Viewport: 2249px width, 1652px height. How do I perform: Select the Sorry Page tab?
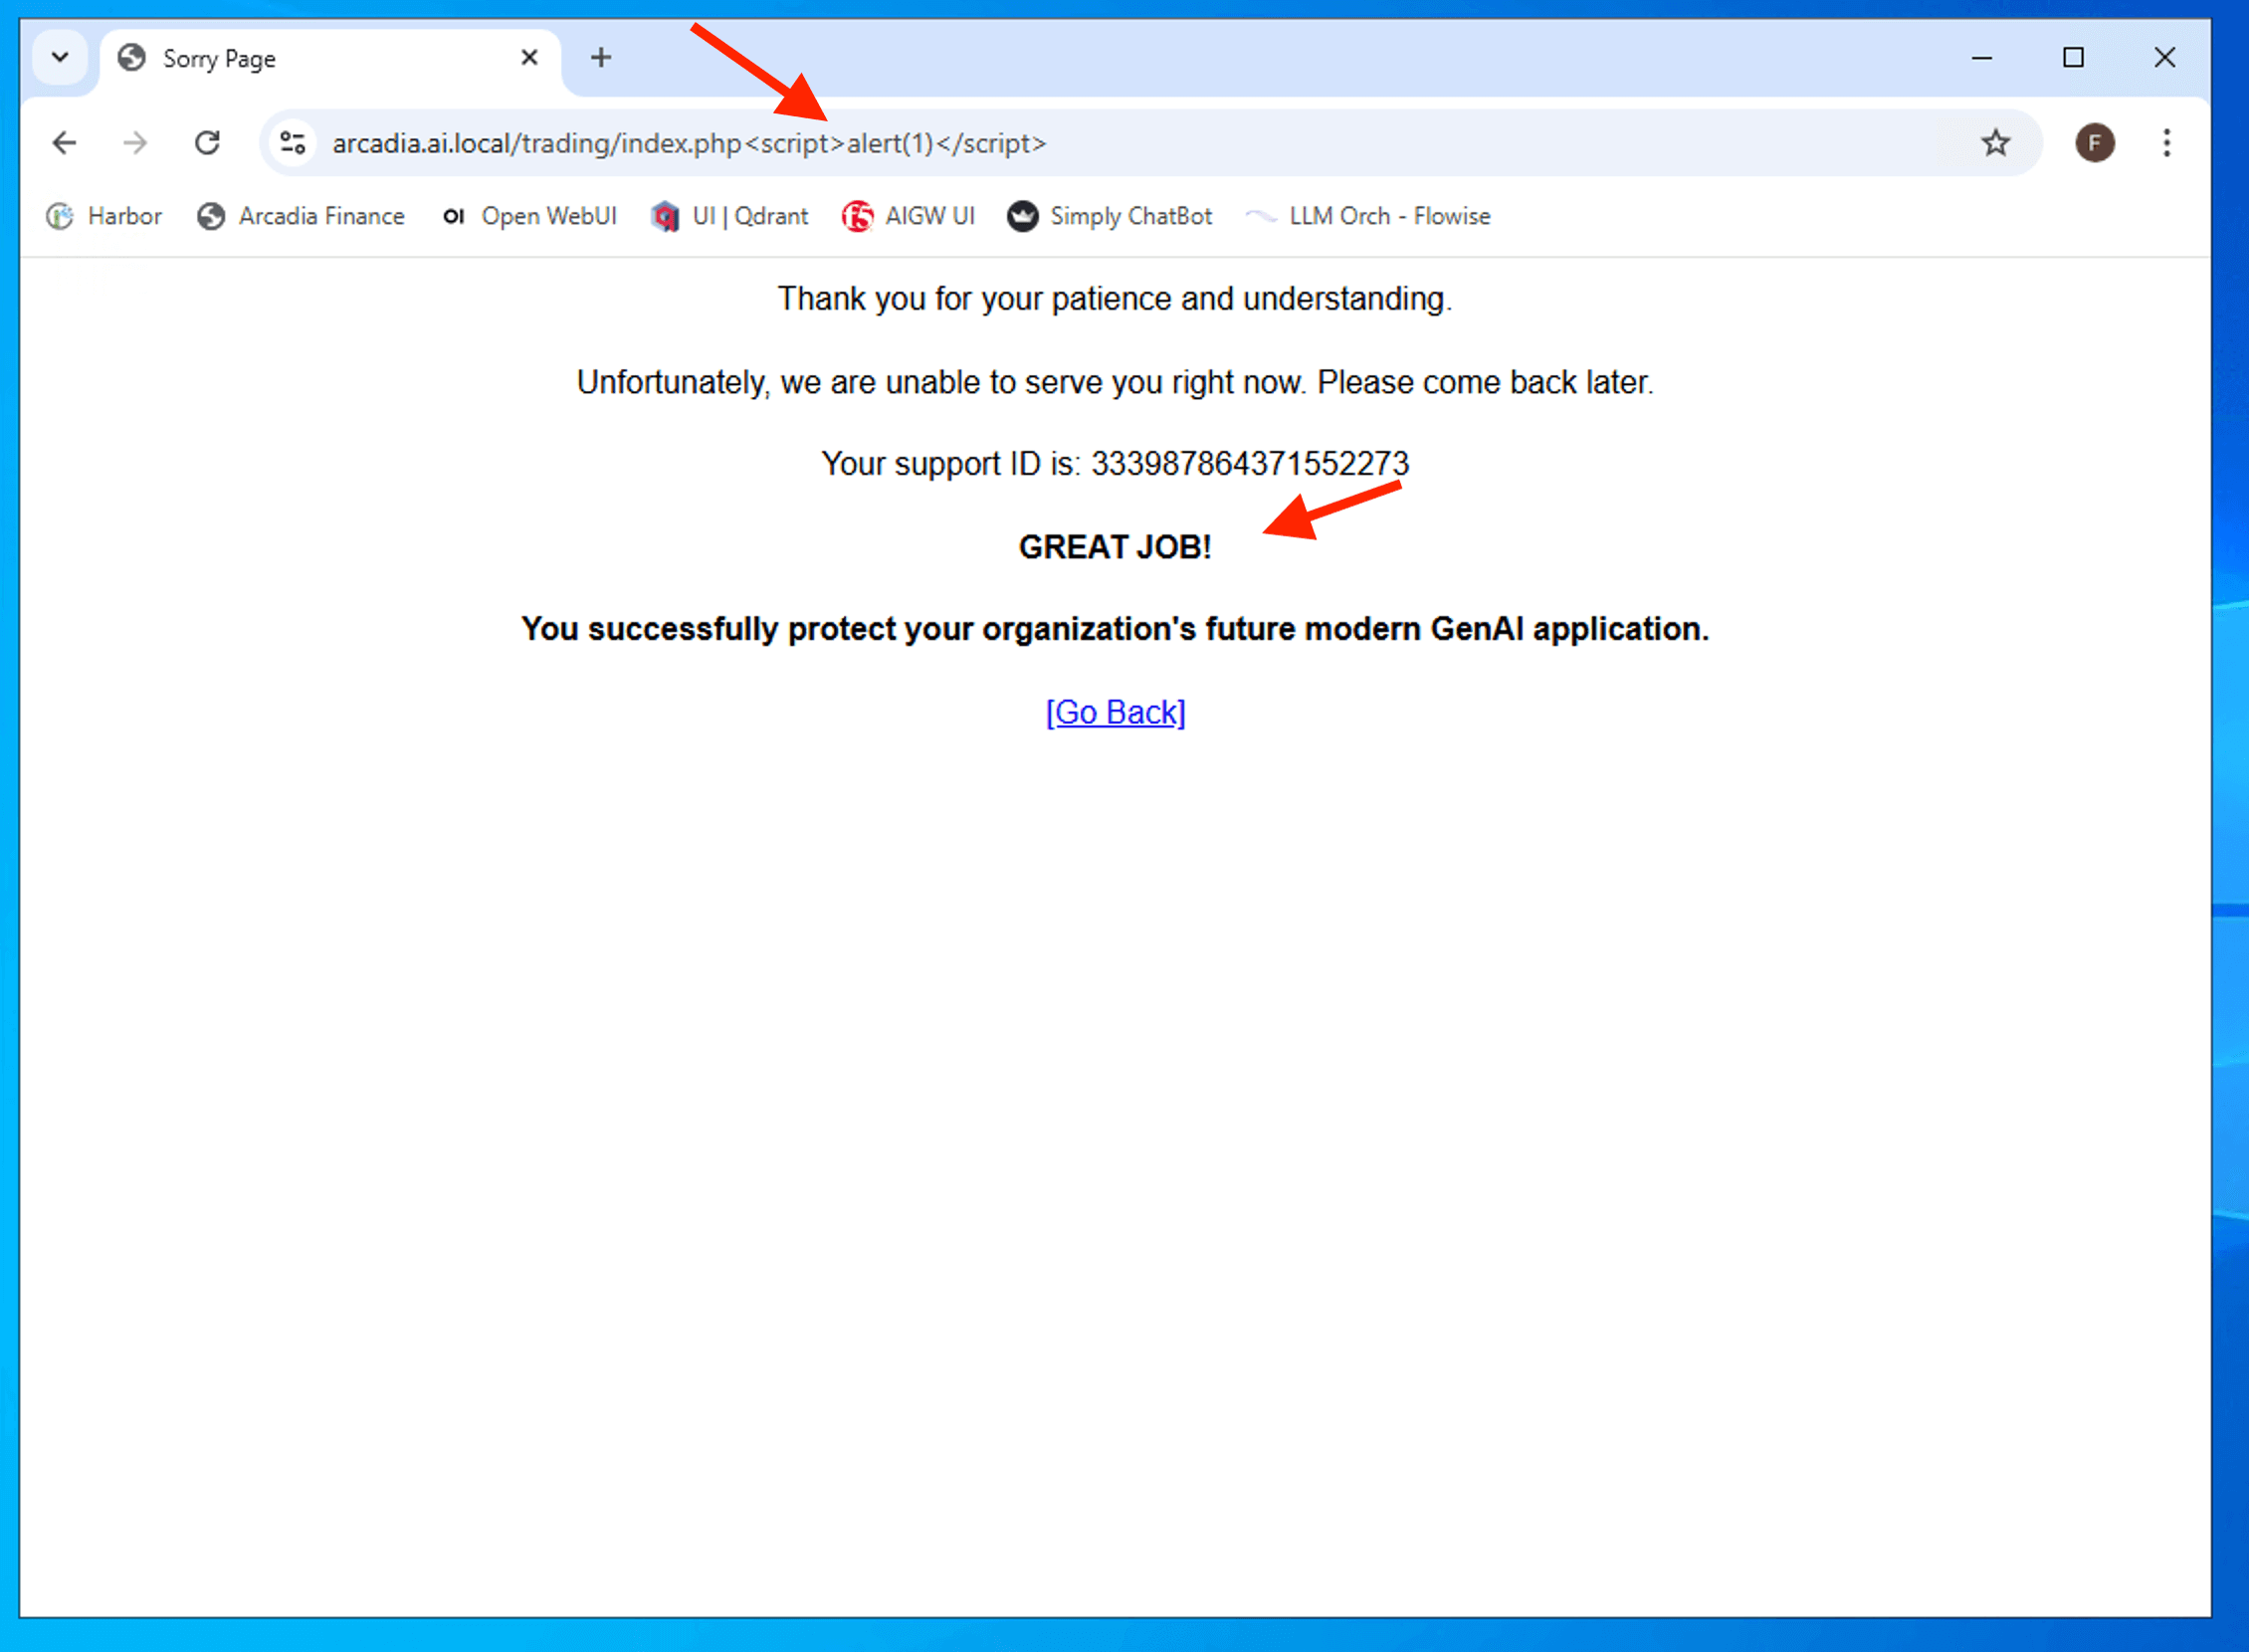pyautogui.click(x=300, y=58)
